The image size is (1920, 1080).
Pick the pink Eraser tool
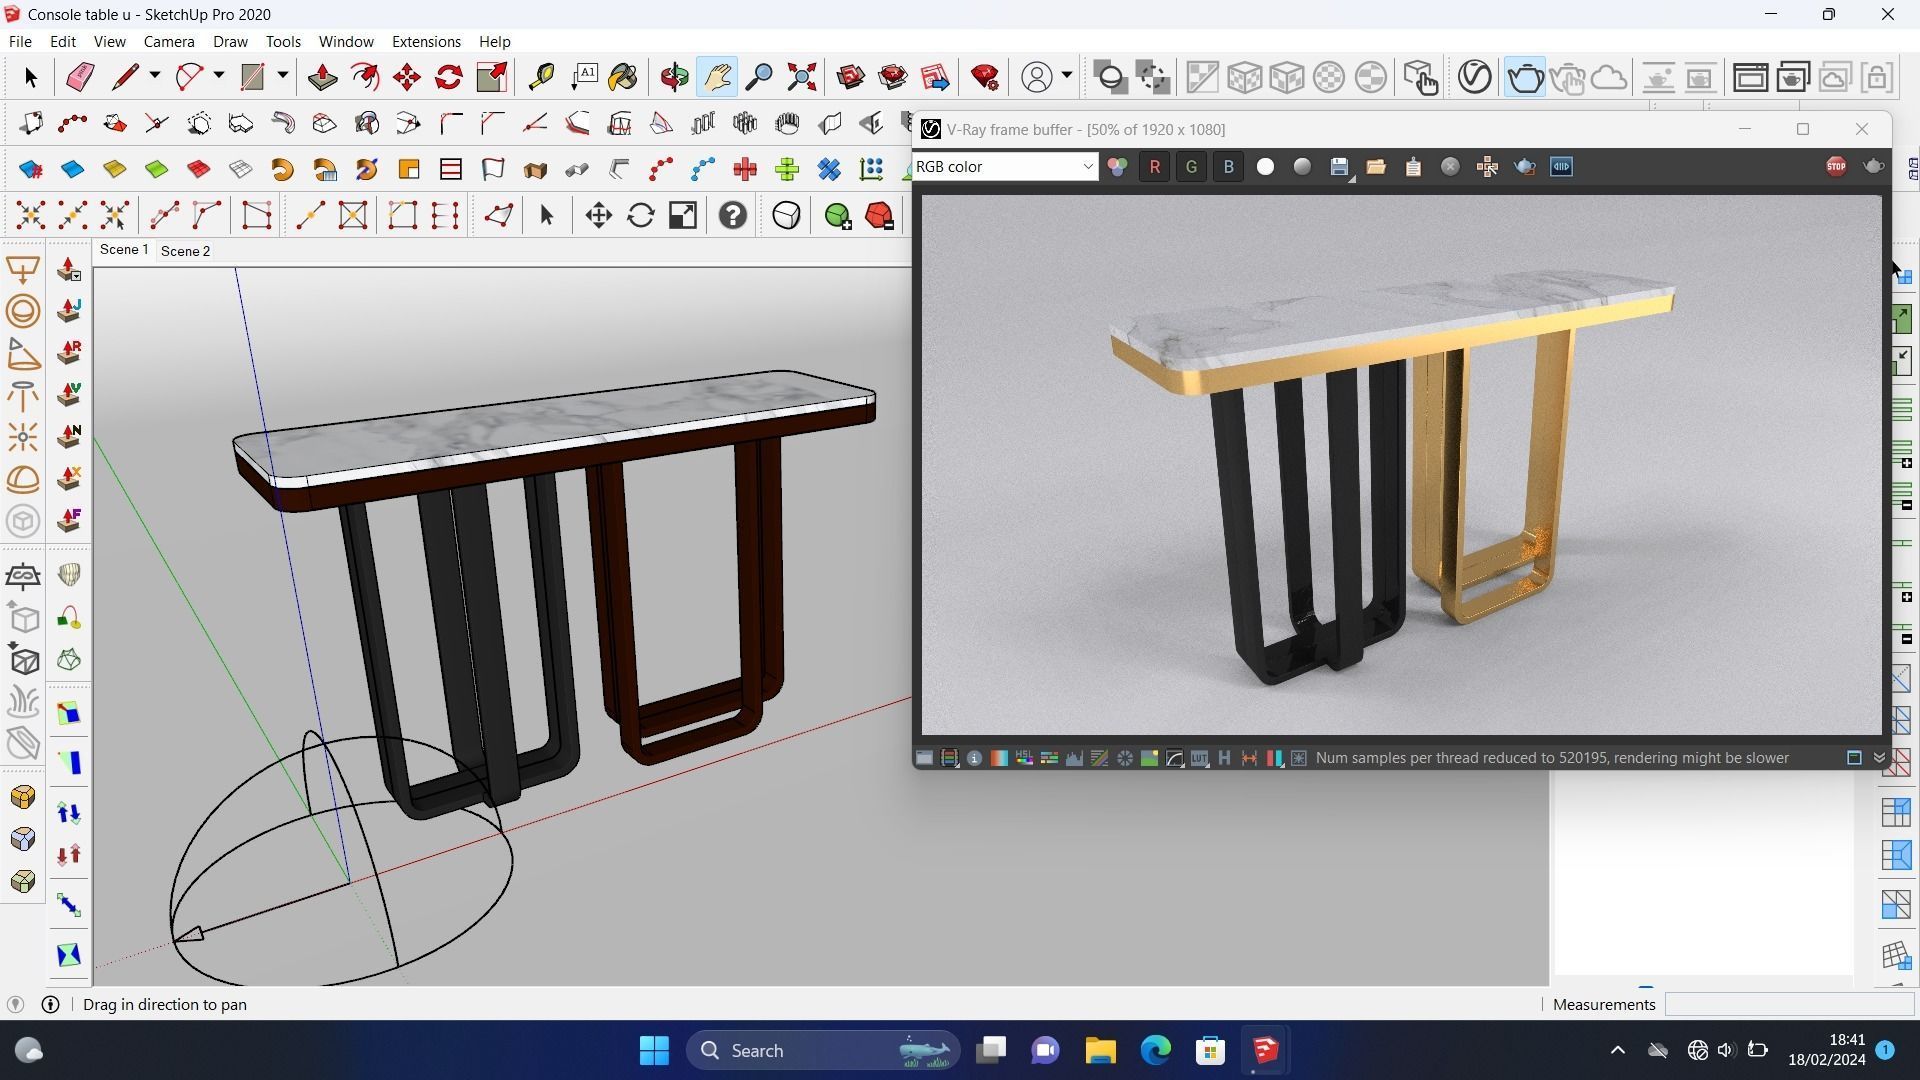pos(80,77)
